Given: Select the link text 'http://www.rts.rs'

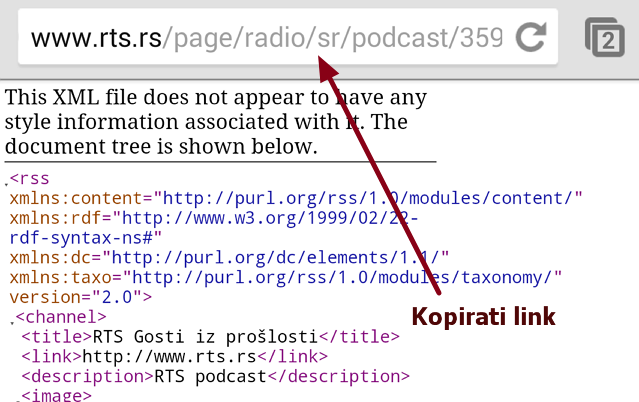Looking at the screenshot, I should (x=169, y=357).
